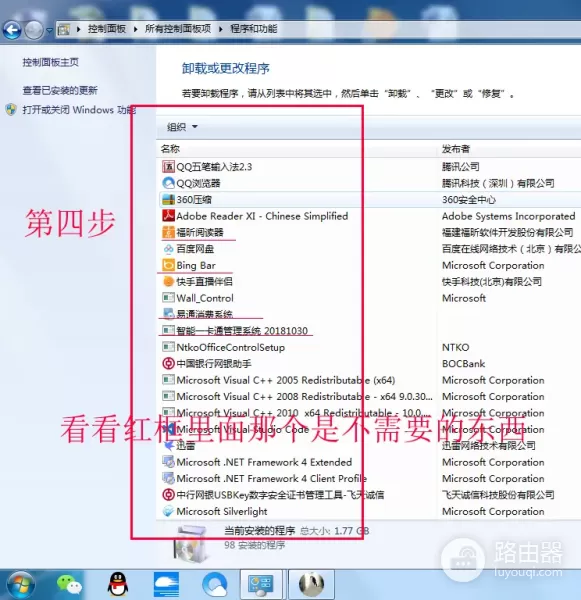Open the 控制面板主页 link
Screen dimensions: 581x600
[x=51, y=62]
